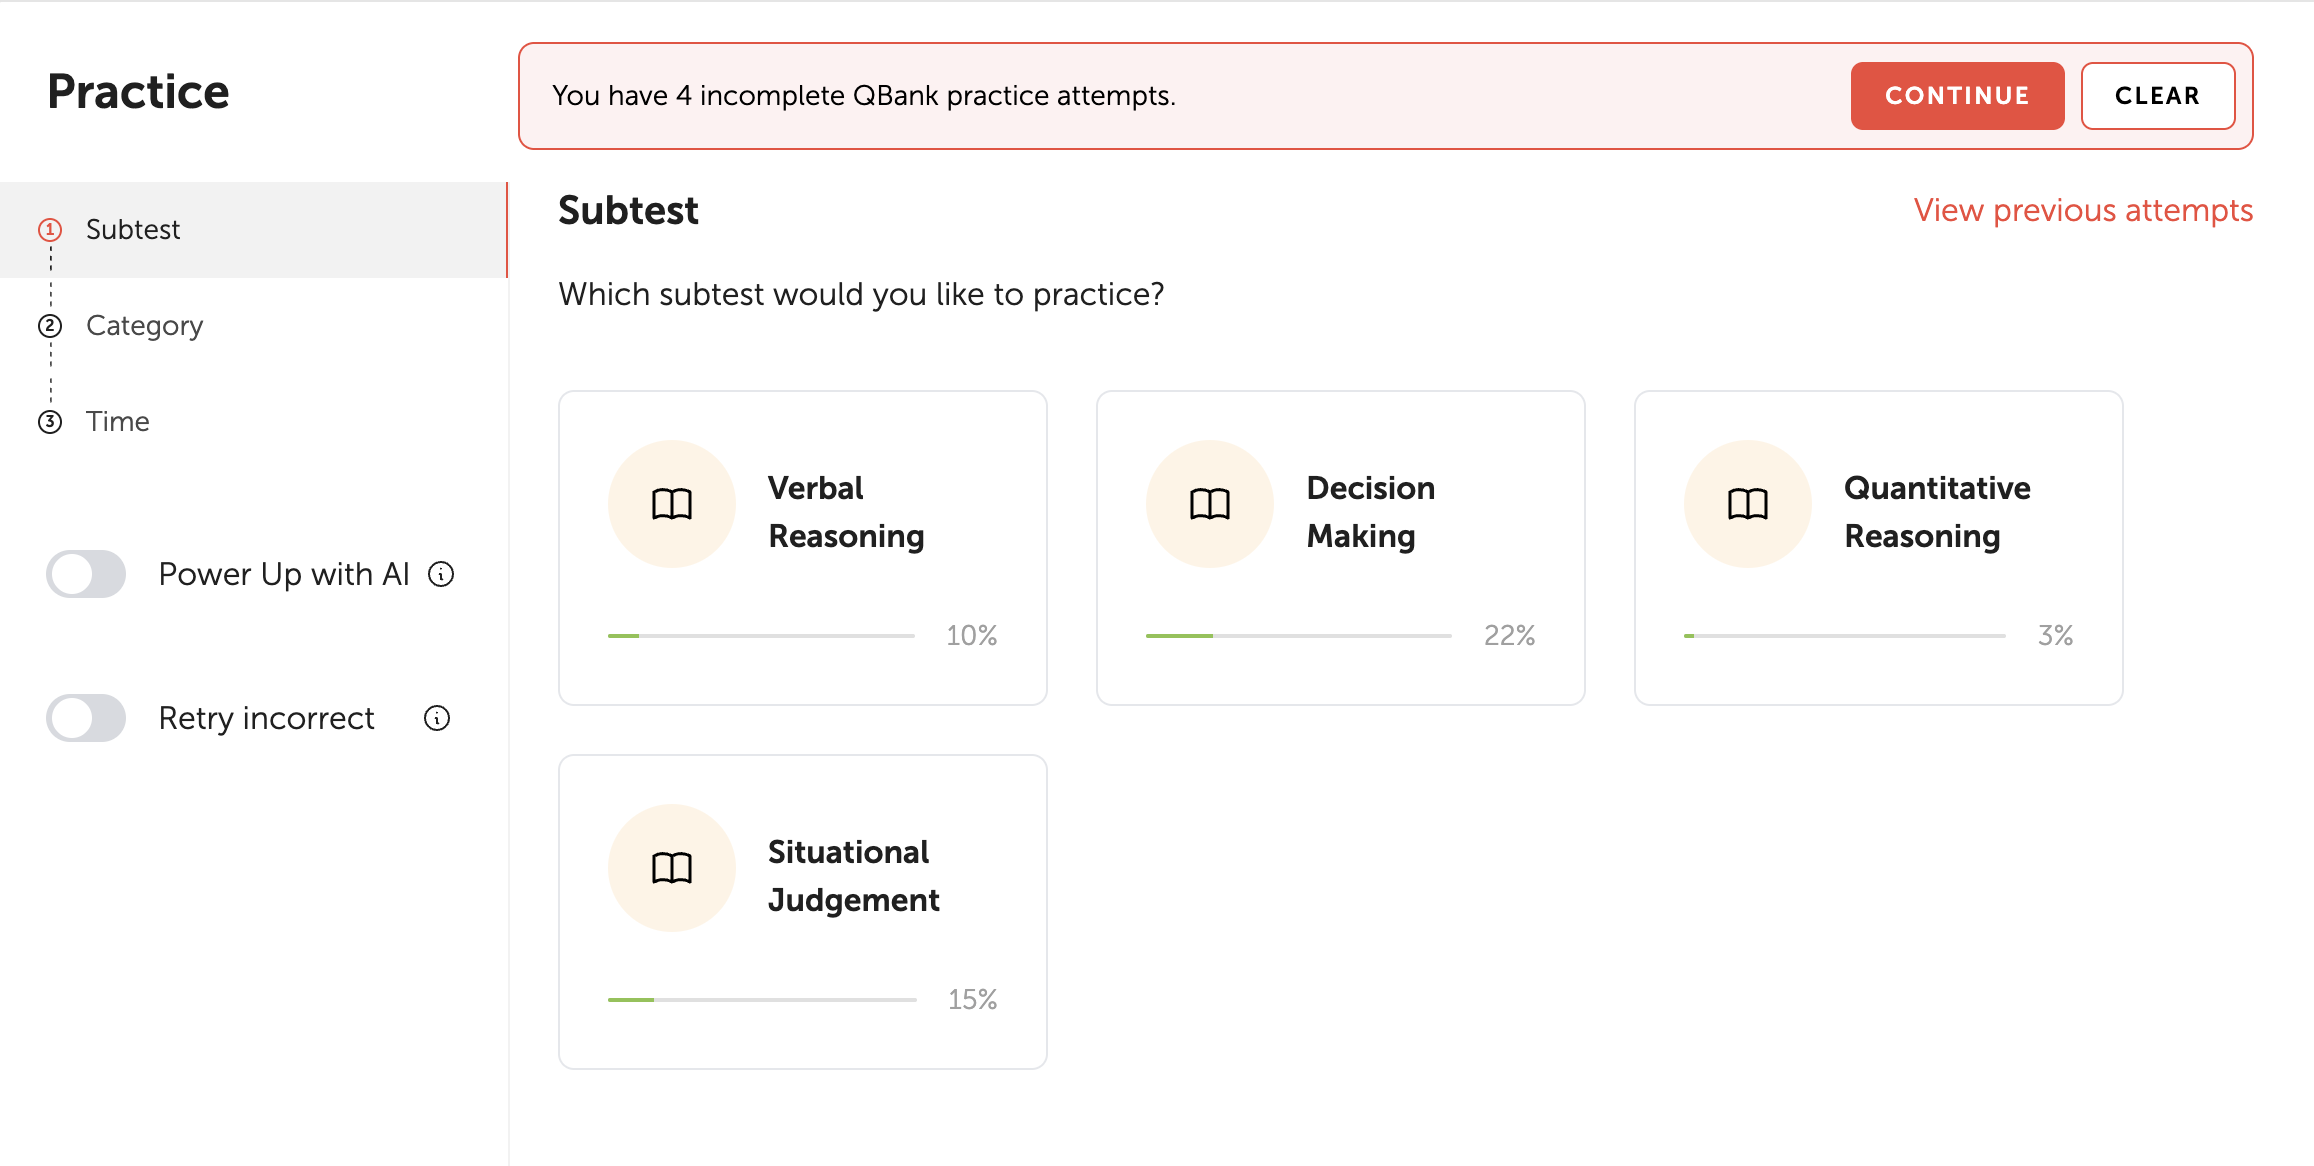Open View previous attempts link

click(x=2083, y=211)
